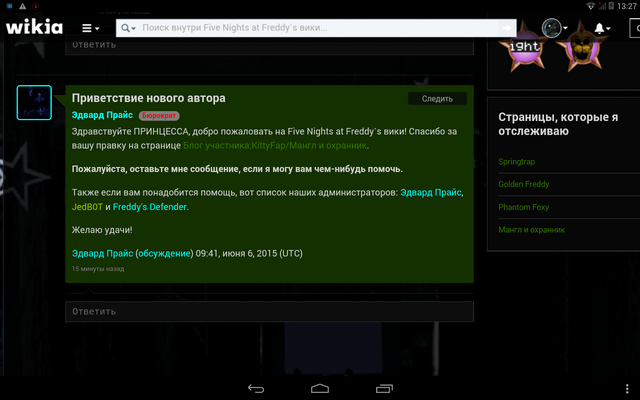Image resolution: width=640 pixels, height=400 pixels.
Task: Open the Golden Freddy followed page
Action: (524, 184)
